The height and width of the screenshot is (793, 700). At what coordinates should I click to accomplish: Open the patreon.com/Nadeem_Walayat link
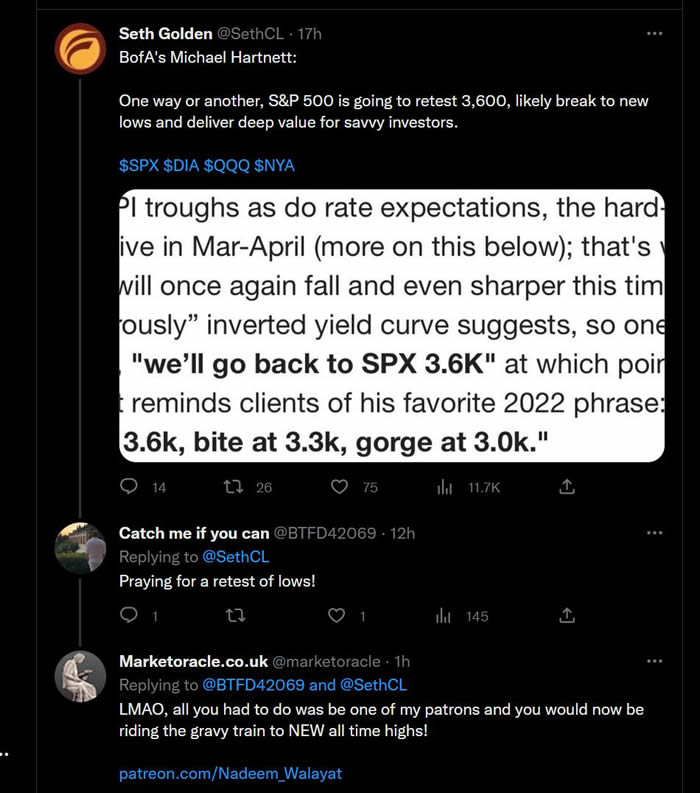231,773
